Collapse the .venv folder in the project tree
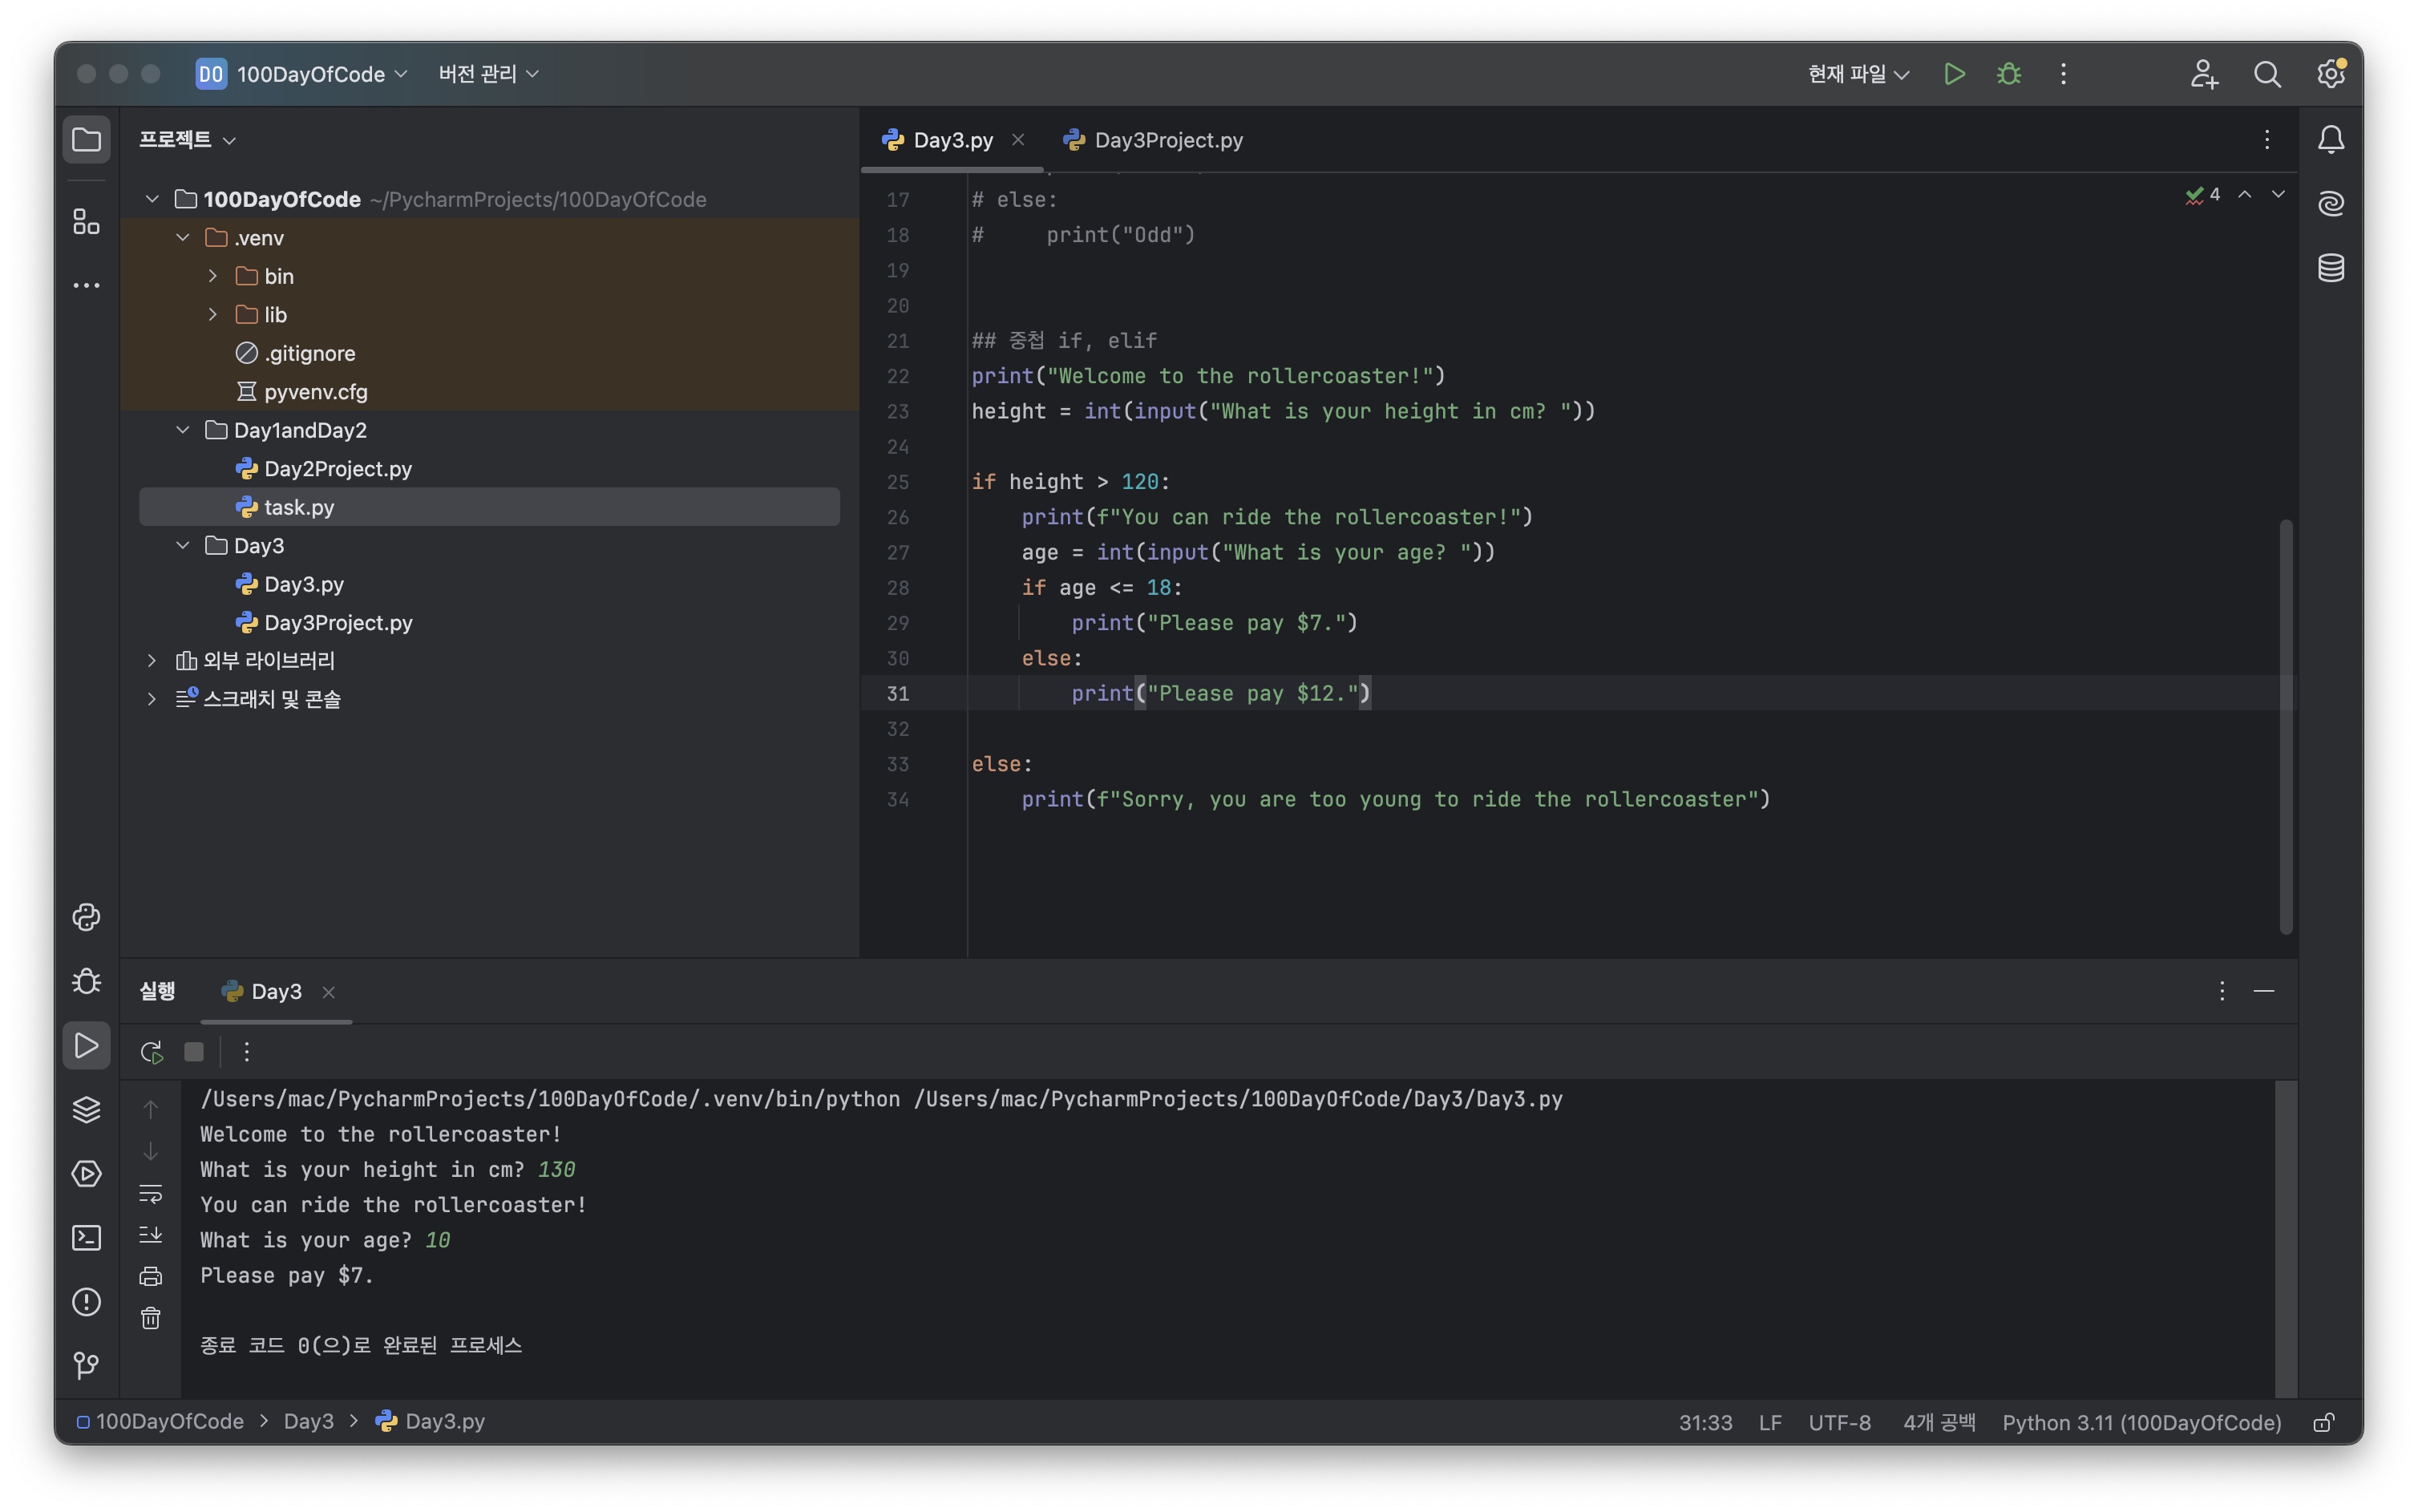The image size is (2418, 1512). point(183,238)
